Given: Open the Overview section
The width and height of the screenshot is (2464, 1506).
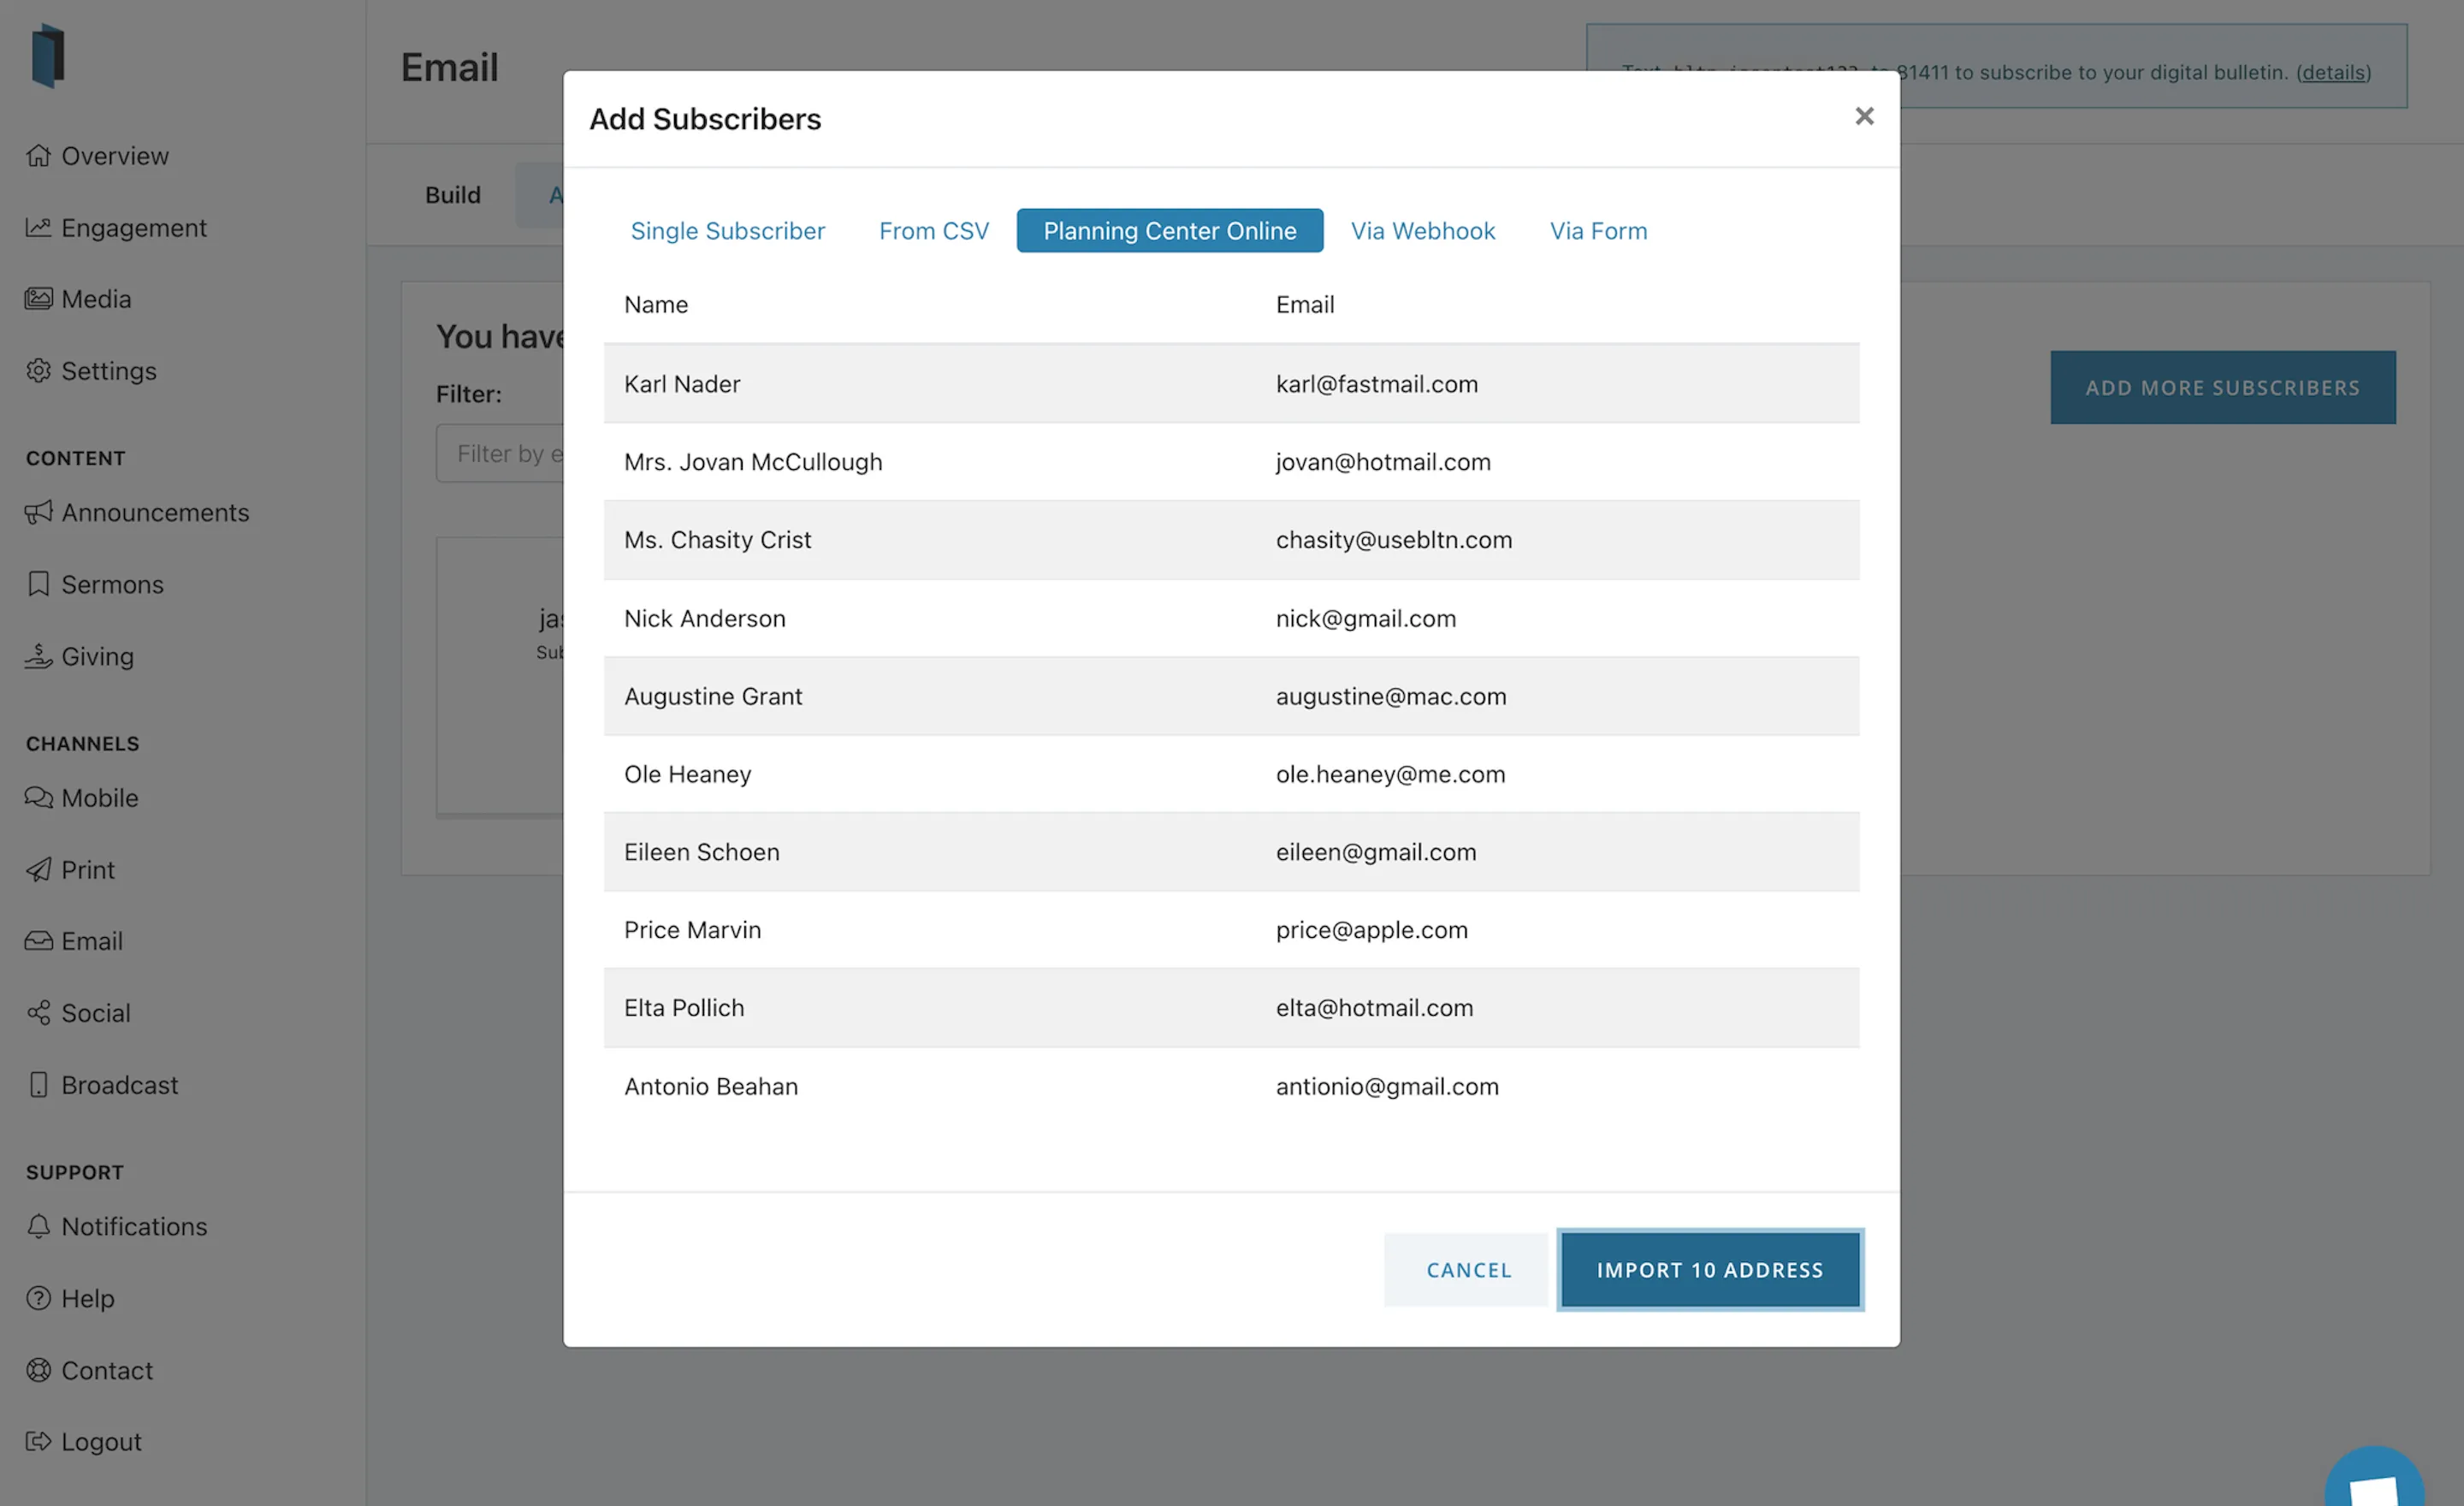Looking at the screenshot, I should click(x=114, y=156).
